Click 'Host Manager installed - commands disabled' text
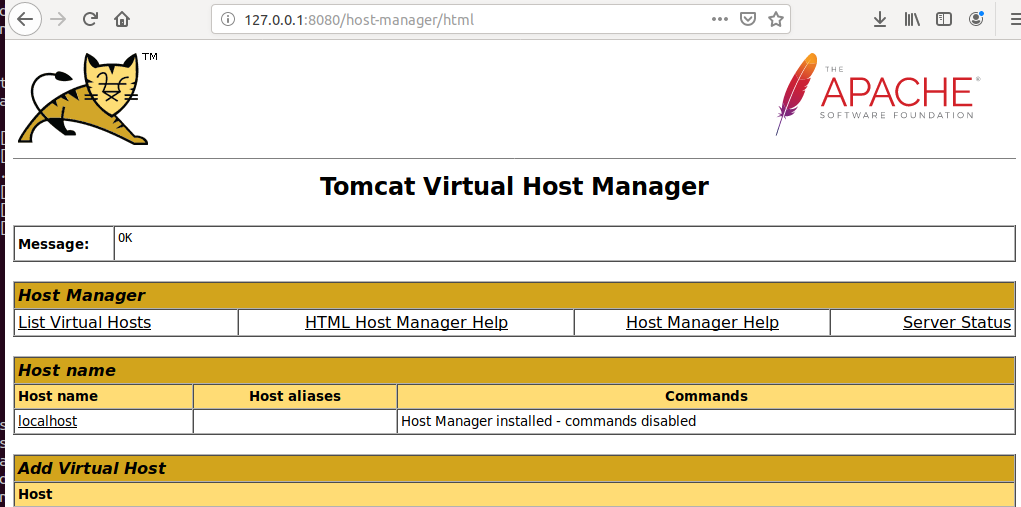 548,421
